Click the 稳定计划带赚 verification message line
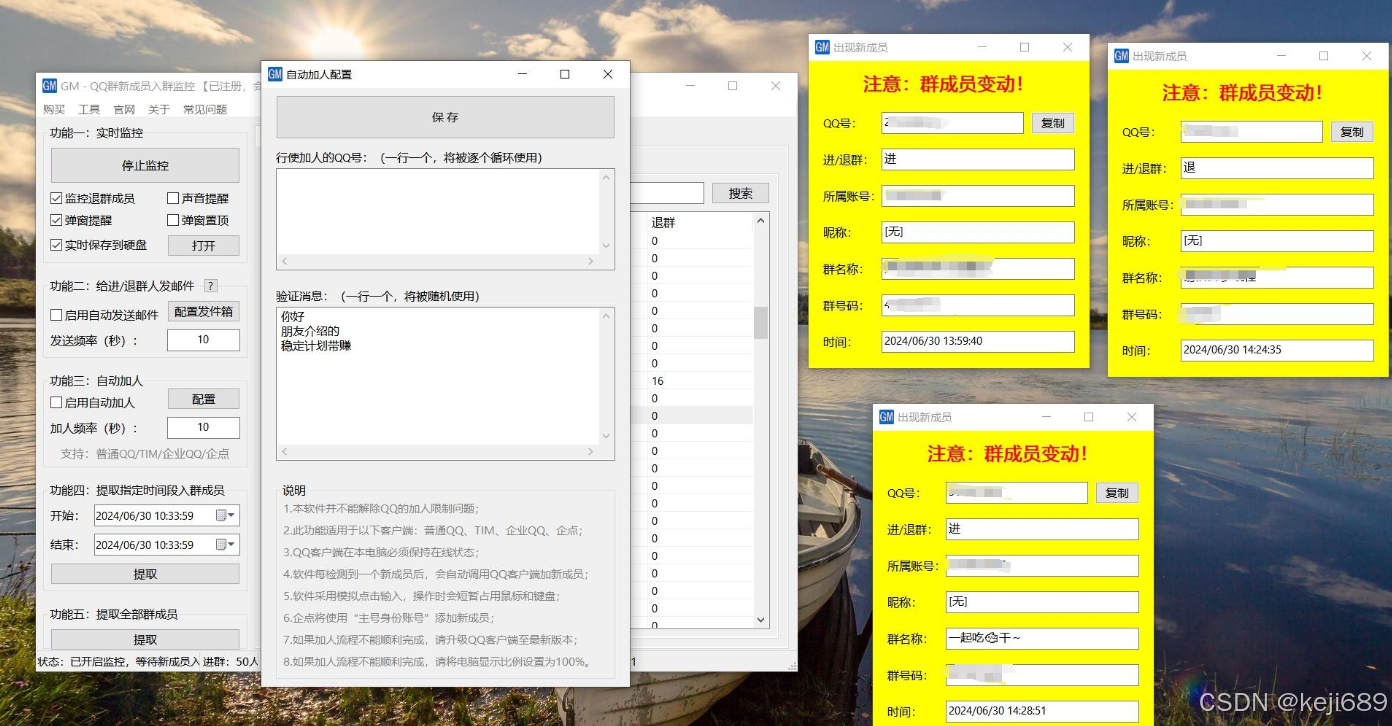 (x=316, y=346)
